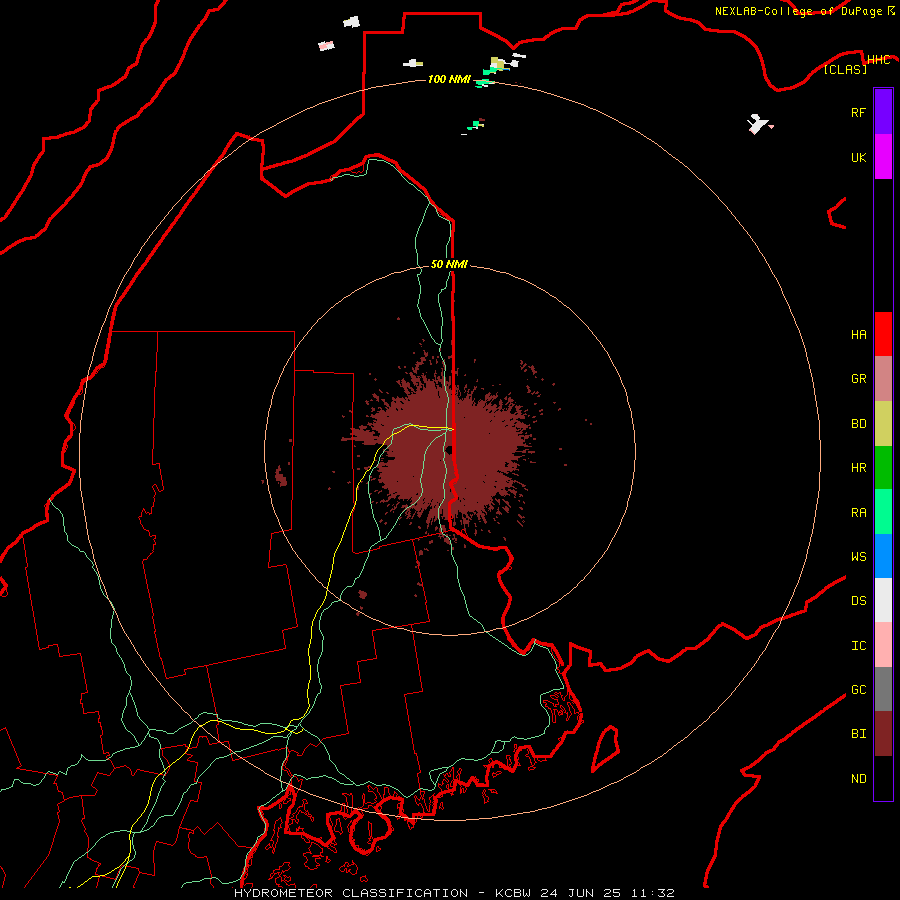Select the yellow BD legend swatch

coord(883,424)
